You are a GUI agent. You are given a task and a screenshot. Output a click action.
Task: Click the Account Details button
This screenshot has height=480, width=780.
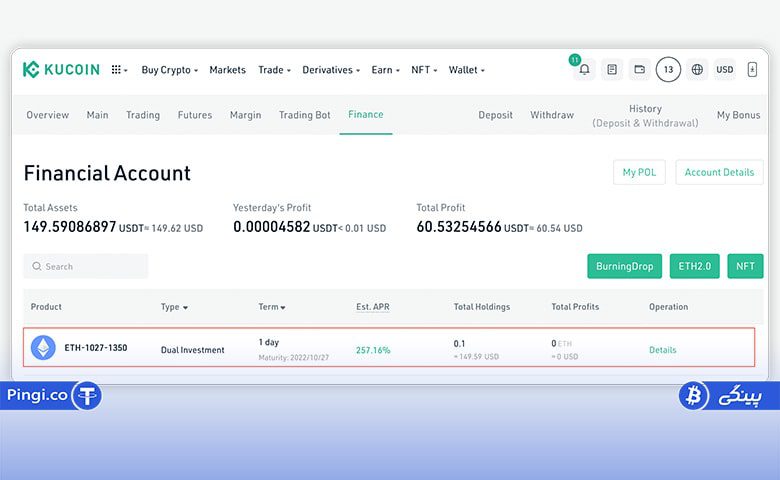click(x=719, y=172)
